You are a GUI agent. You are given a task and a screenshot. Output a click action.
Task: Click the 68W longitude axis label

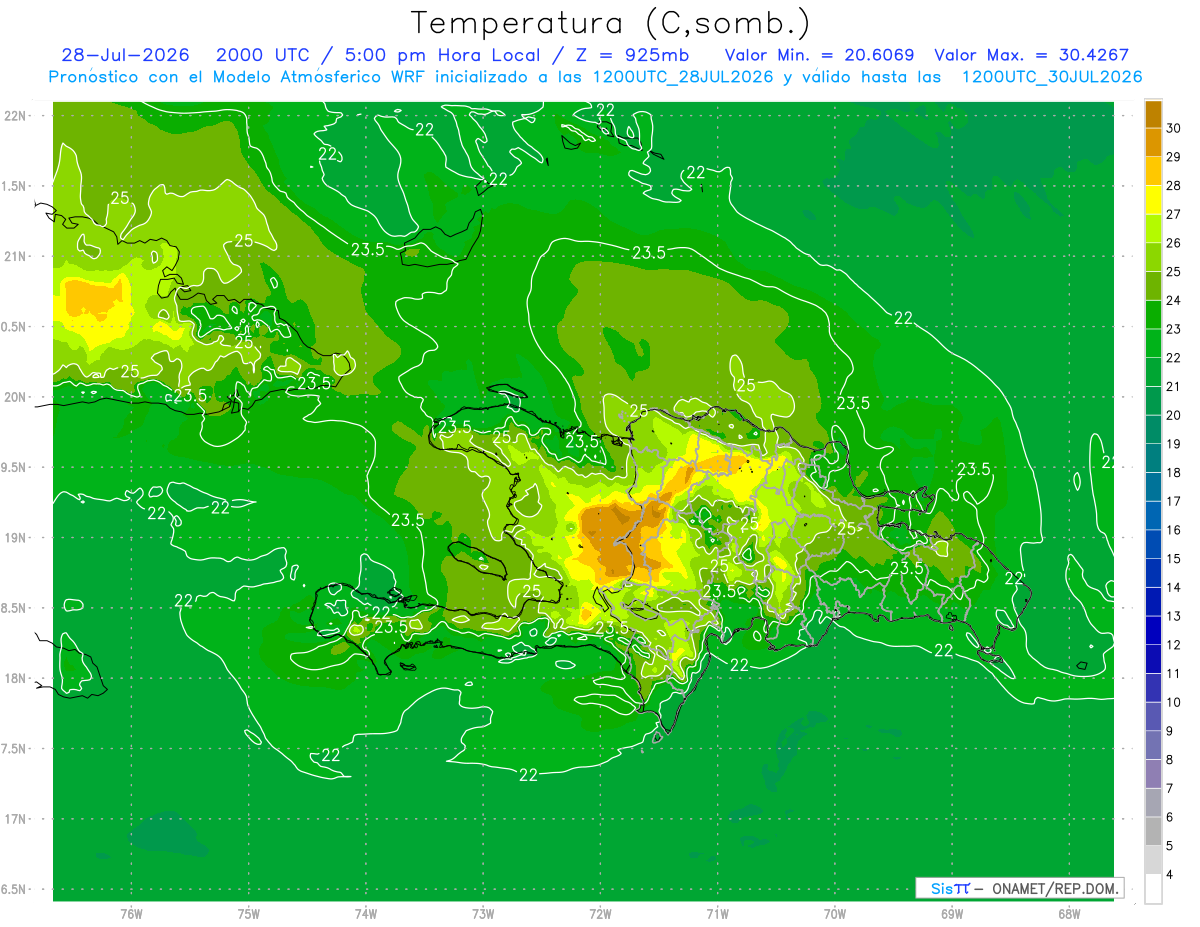tap(1069, 914)
